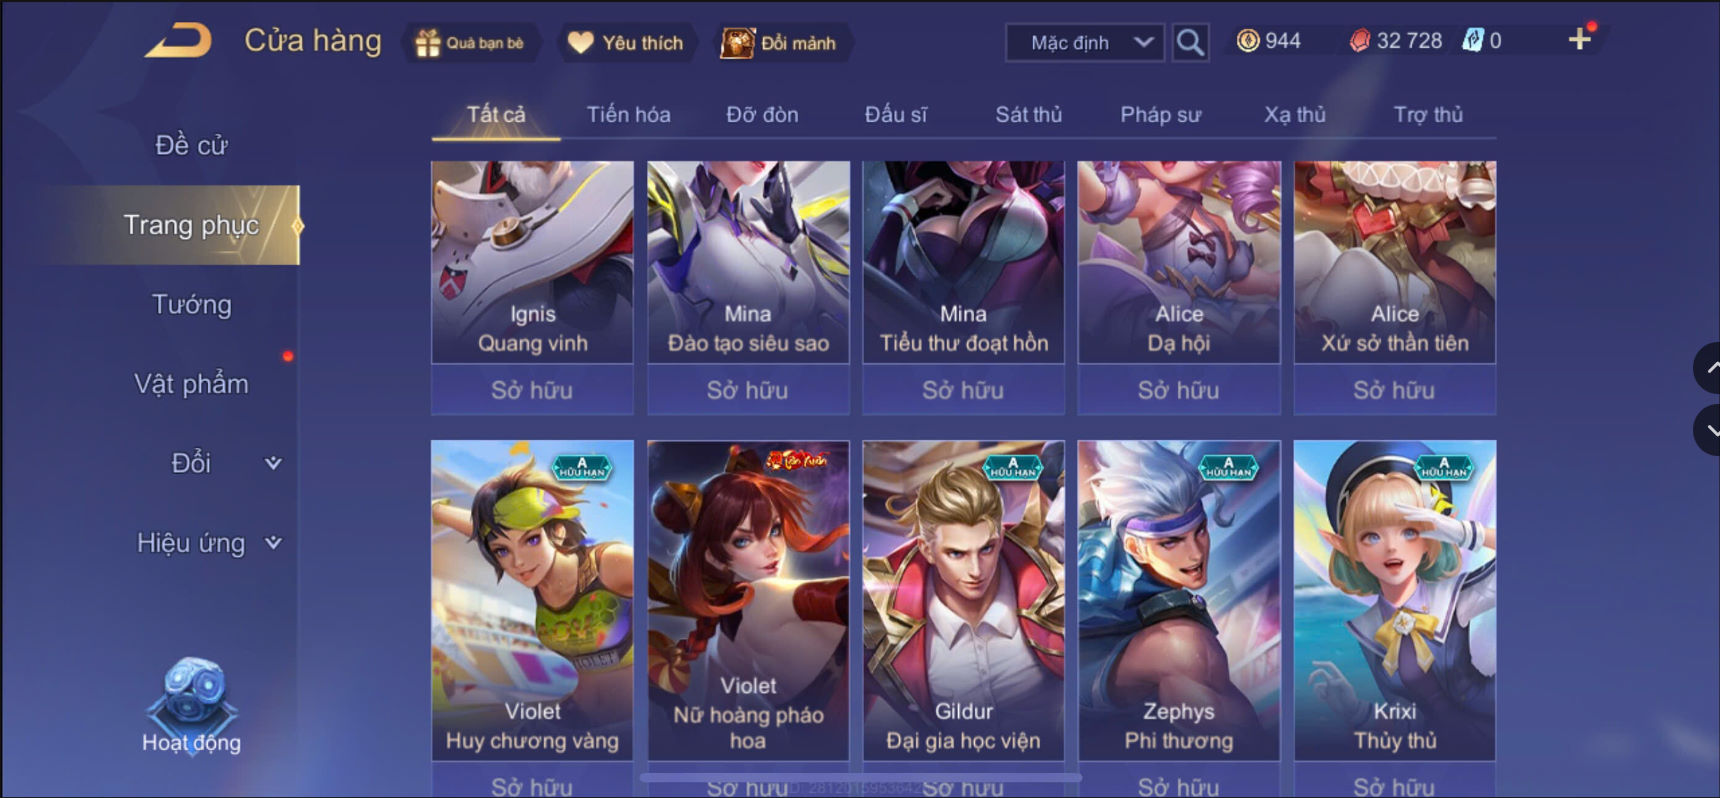Viewport: 1720px width, 798px height.
Task: Select the Krixi Thủy thủ skin card
Action: coord(1394,600)
